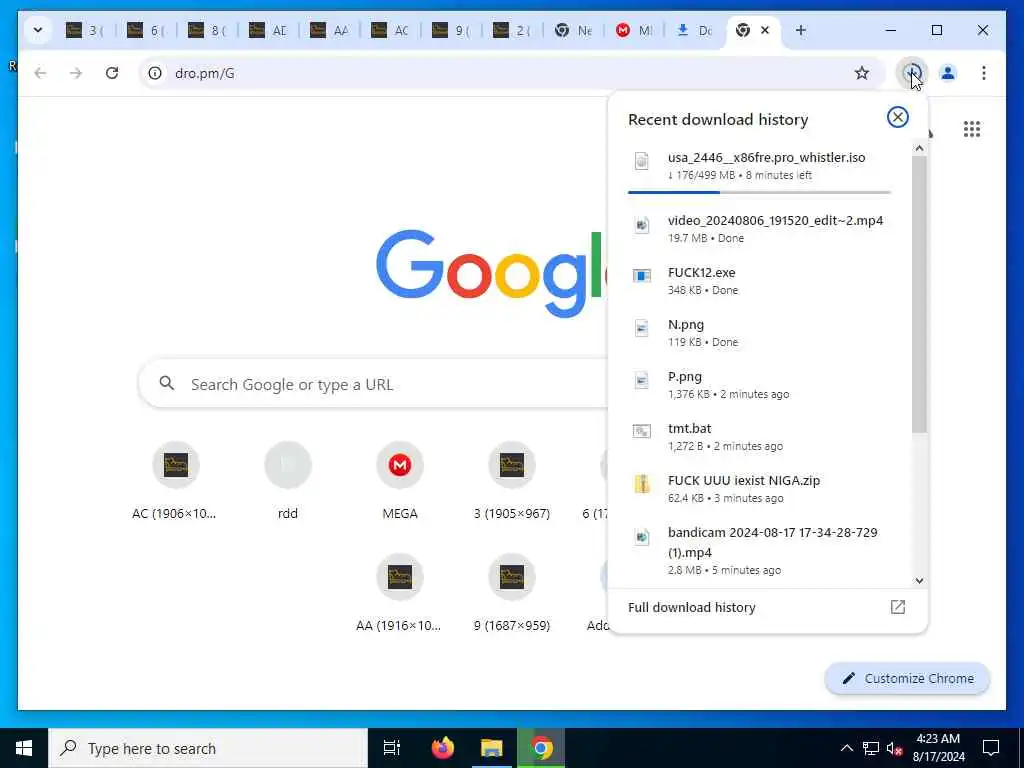Click Customize Chrome button
The image size is (1024, 768).
tap(908, 679)
